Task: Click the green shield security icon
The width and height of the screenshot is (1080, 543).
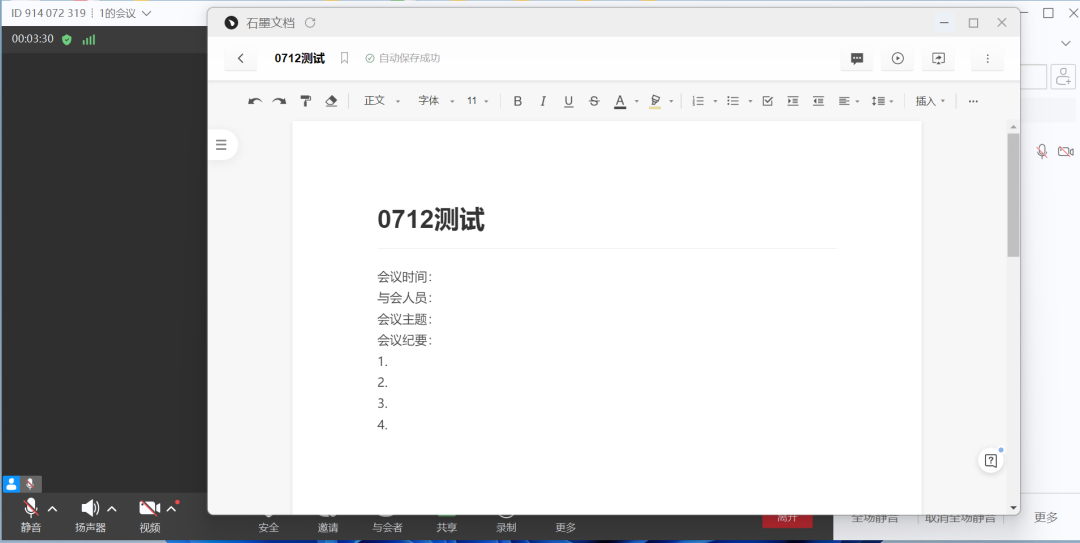Action: tap(67, 39)
